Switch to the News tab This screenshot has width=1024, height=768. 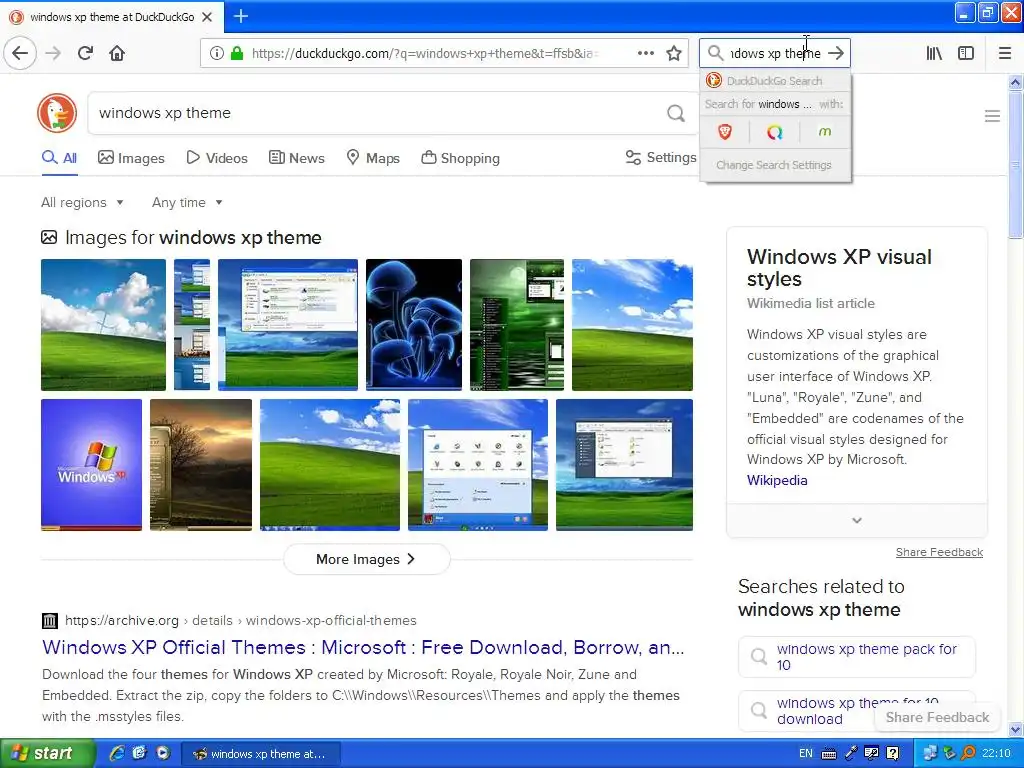coord(297,158)
